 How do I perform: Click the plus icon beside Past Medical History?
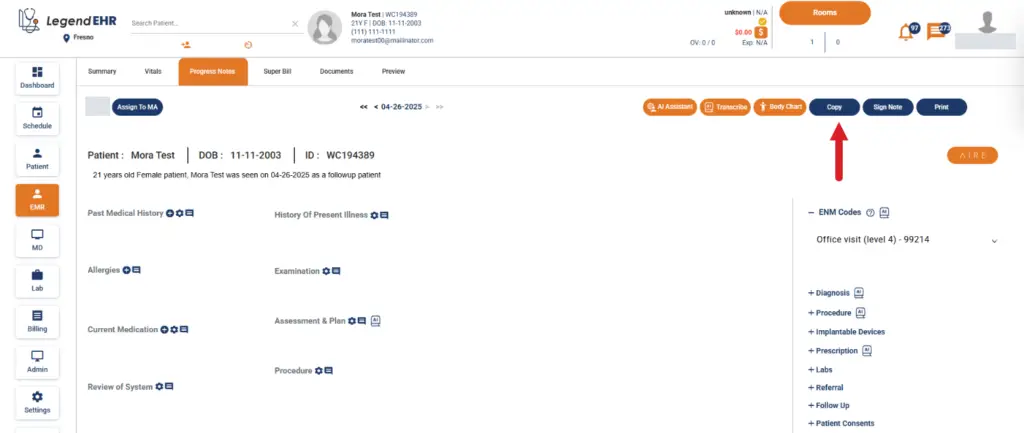[x=170, y=214]
